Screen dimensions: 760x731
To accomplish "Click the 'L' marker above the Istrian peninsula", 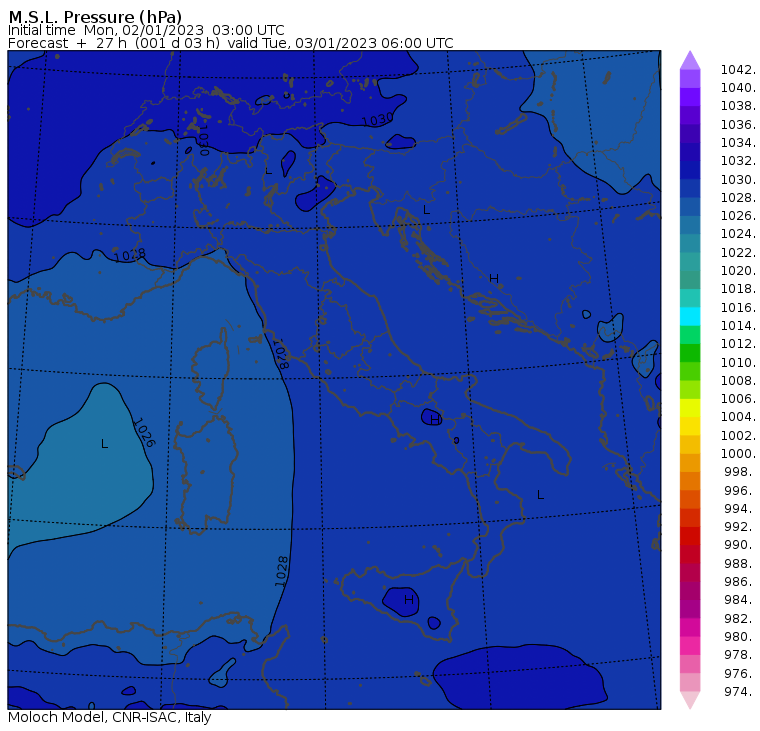I will click(x=427, y=210).
